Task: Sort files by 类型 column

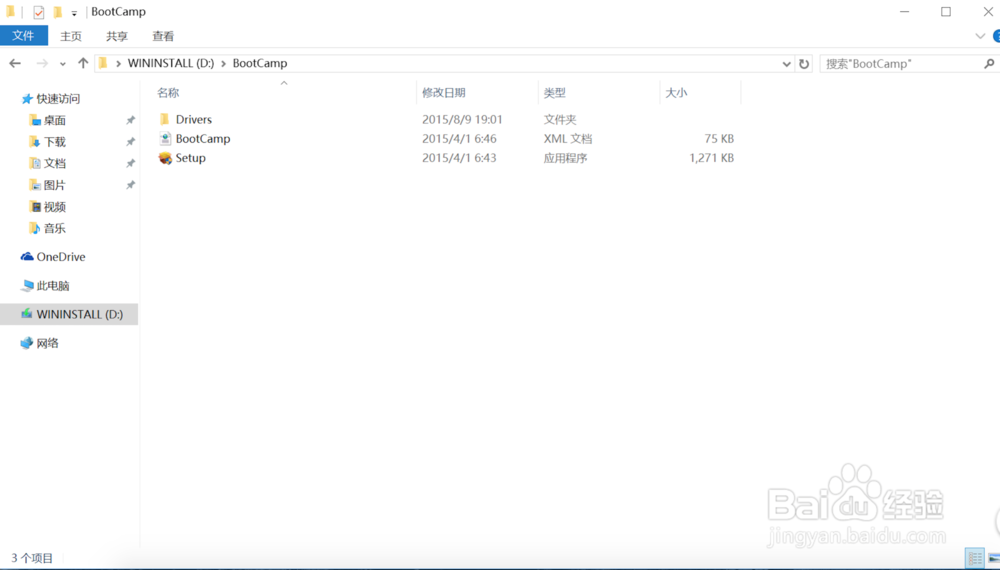Action: (x=554, y=92)
